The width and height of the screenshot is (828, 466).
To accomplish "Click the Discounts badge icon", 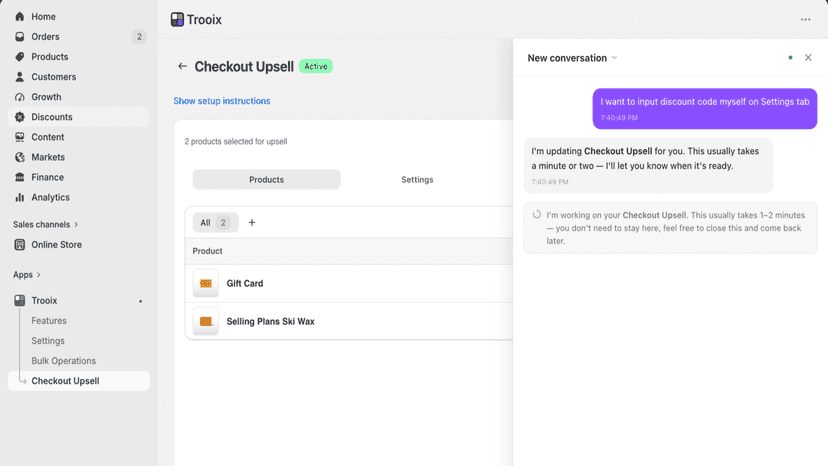I will coord(20,117).
